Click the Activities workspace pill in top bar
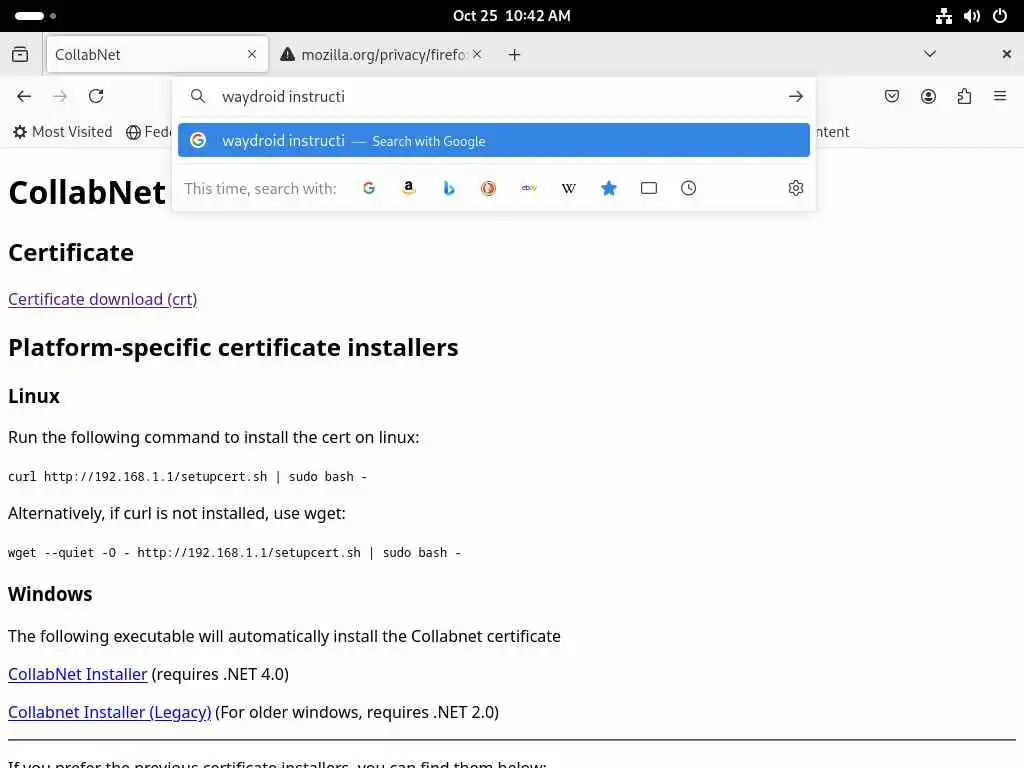The width and height of the screenshot is (1024, 768). click(x=35, y=16)
